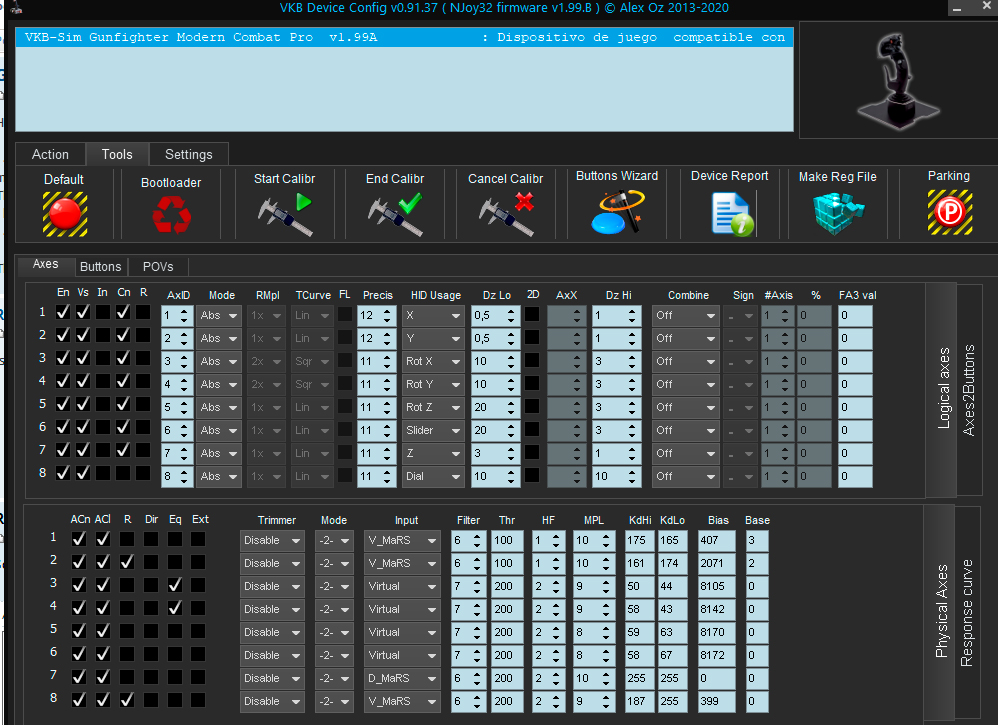The image size is (998, 725).
Task: Open Mode dropdown for logical axis 1
Action: pos(219,315)
